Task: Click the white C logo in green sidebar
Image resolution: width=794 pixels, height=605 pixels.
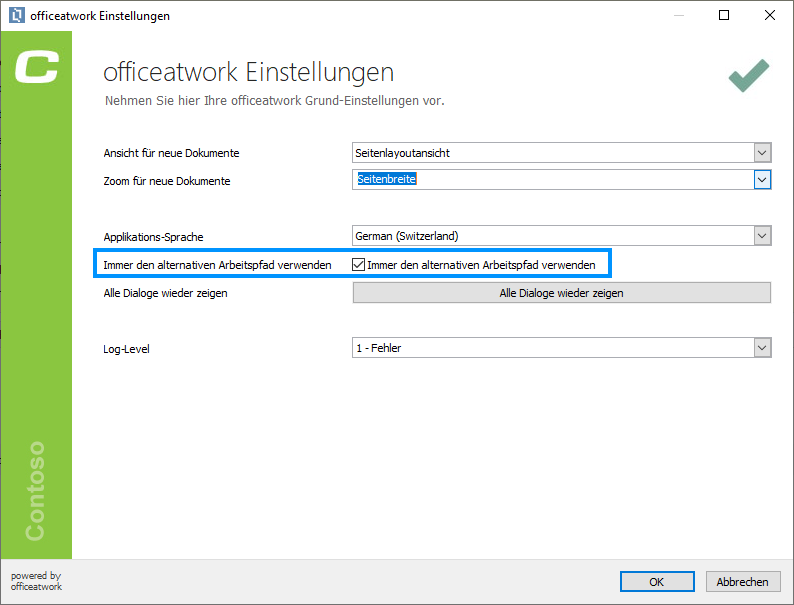Action: (36, 67)
